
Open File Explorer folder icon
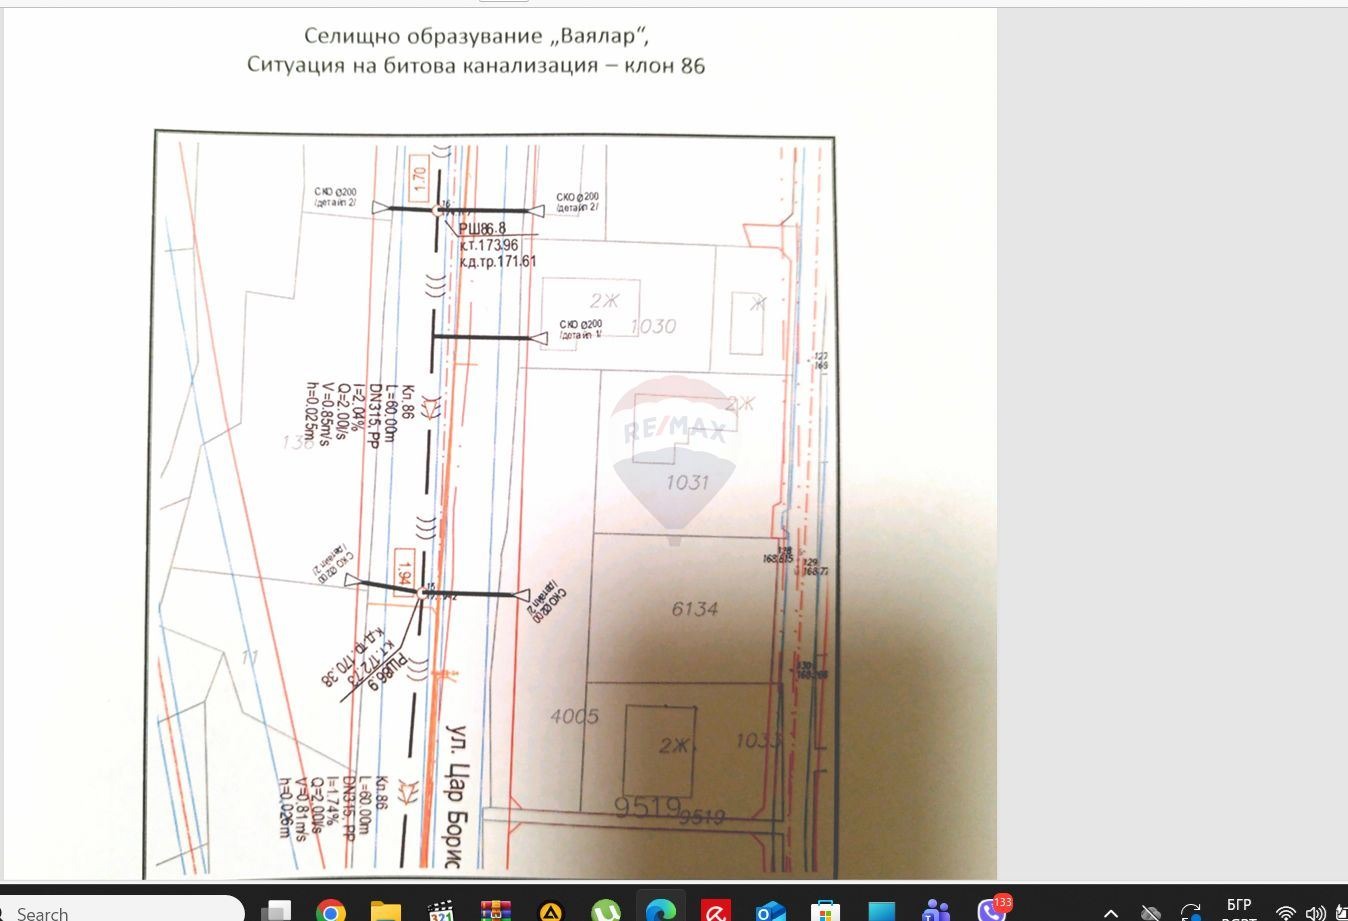point(386,911)
